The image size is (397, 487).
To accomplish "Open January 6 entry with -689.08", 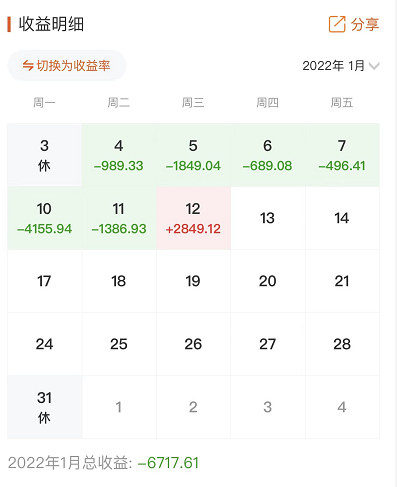I will click(x=268, y=155).
